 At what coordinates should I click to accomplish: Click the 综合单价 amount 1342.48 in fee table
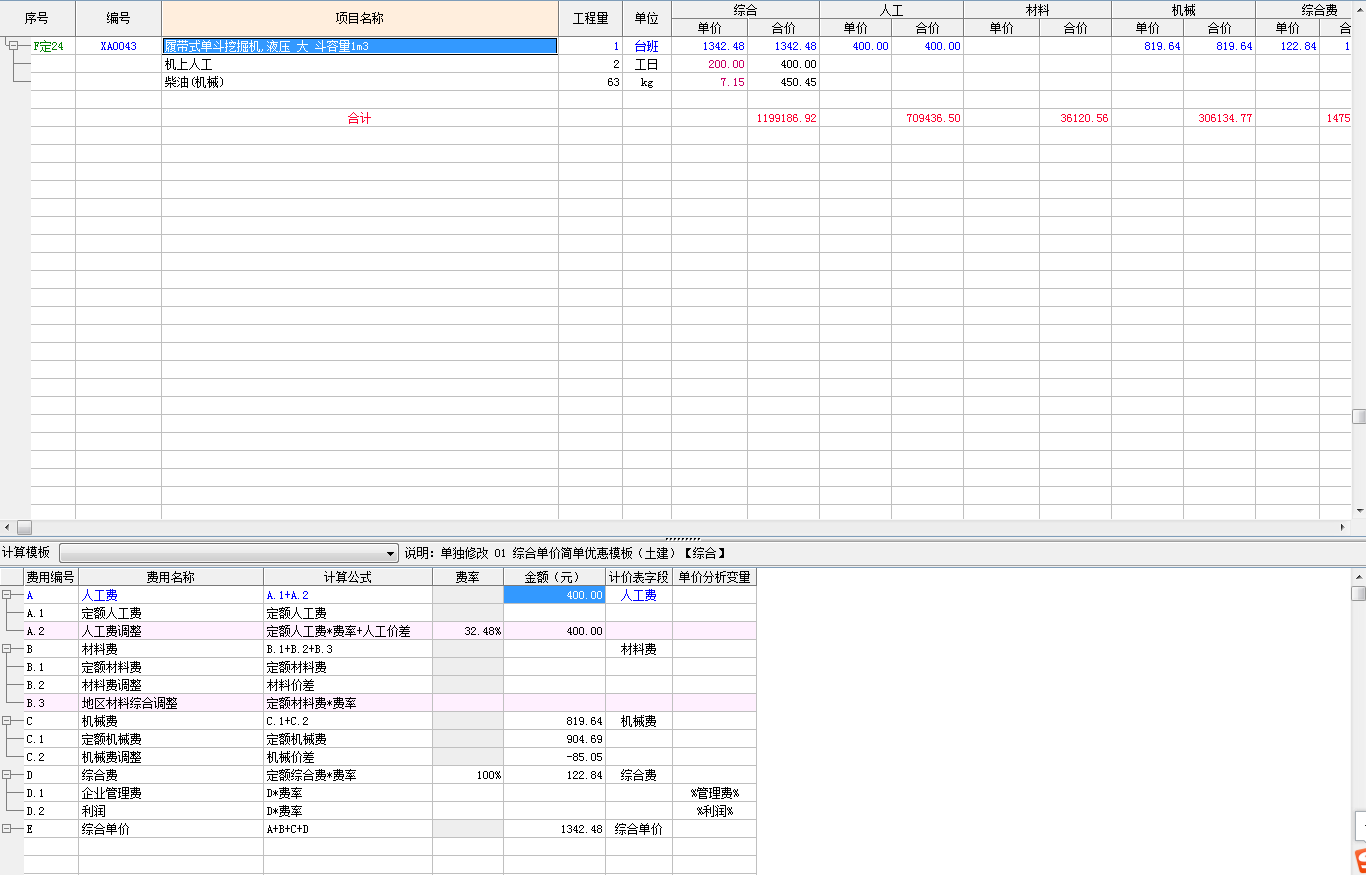(554, 829)
